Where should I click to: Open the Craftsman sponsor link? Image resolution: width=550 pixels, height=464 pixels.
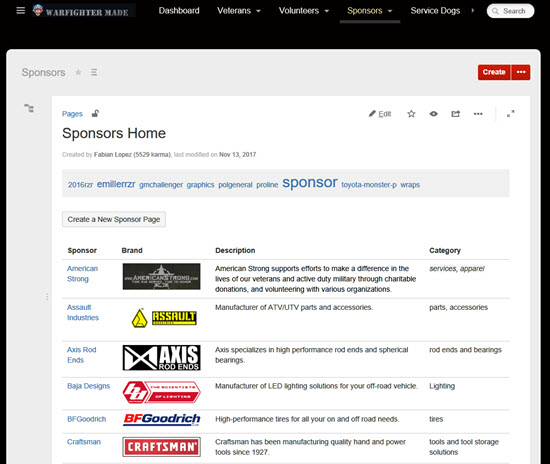[84, 442]
